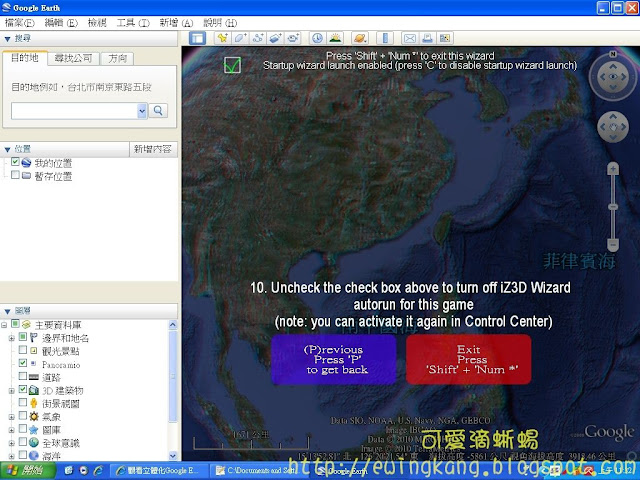Image resolution: width=640 pixels, height=480 pixels.
Task: Click the 新增內容 button
Action: coord(153,149)
